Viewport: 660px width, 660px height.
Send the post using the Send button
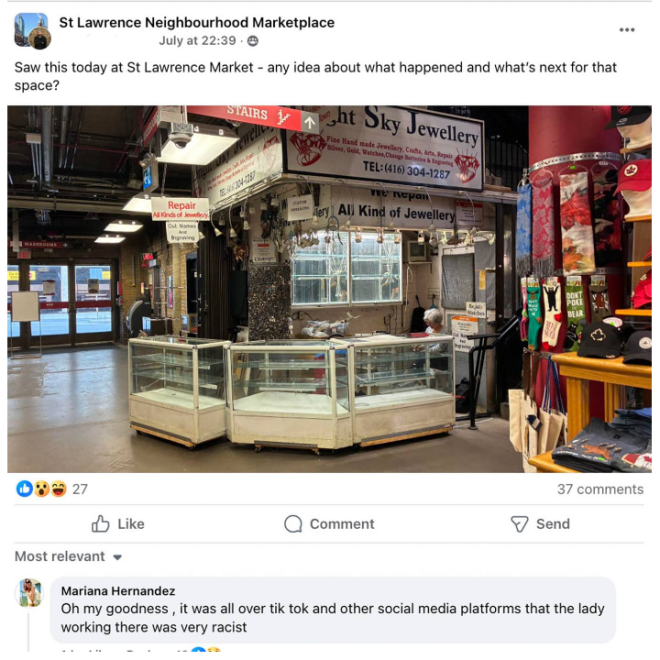pyautogui.click(x=540, y=524)
